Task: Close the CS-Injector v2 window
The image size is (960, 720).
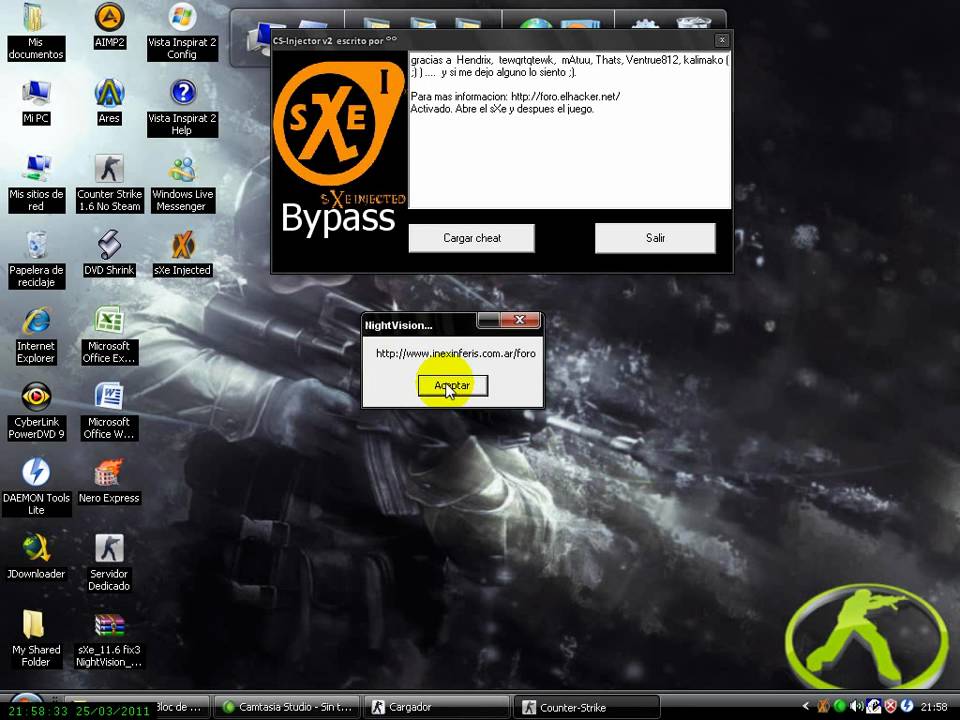Action: point(722,40)
